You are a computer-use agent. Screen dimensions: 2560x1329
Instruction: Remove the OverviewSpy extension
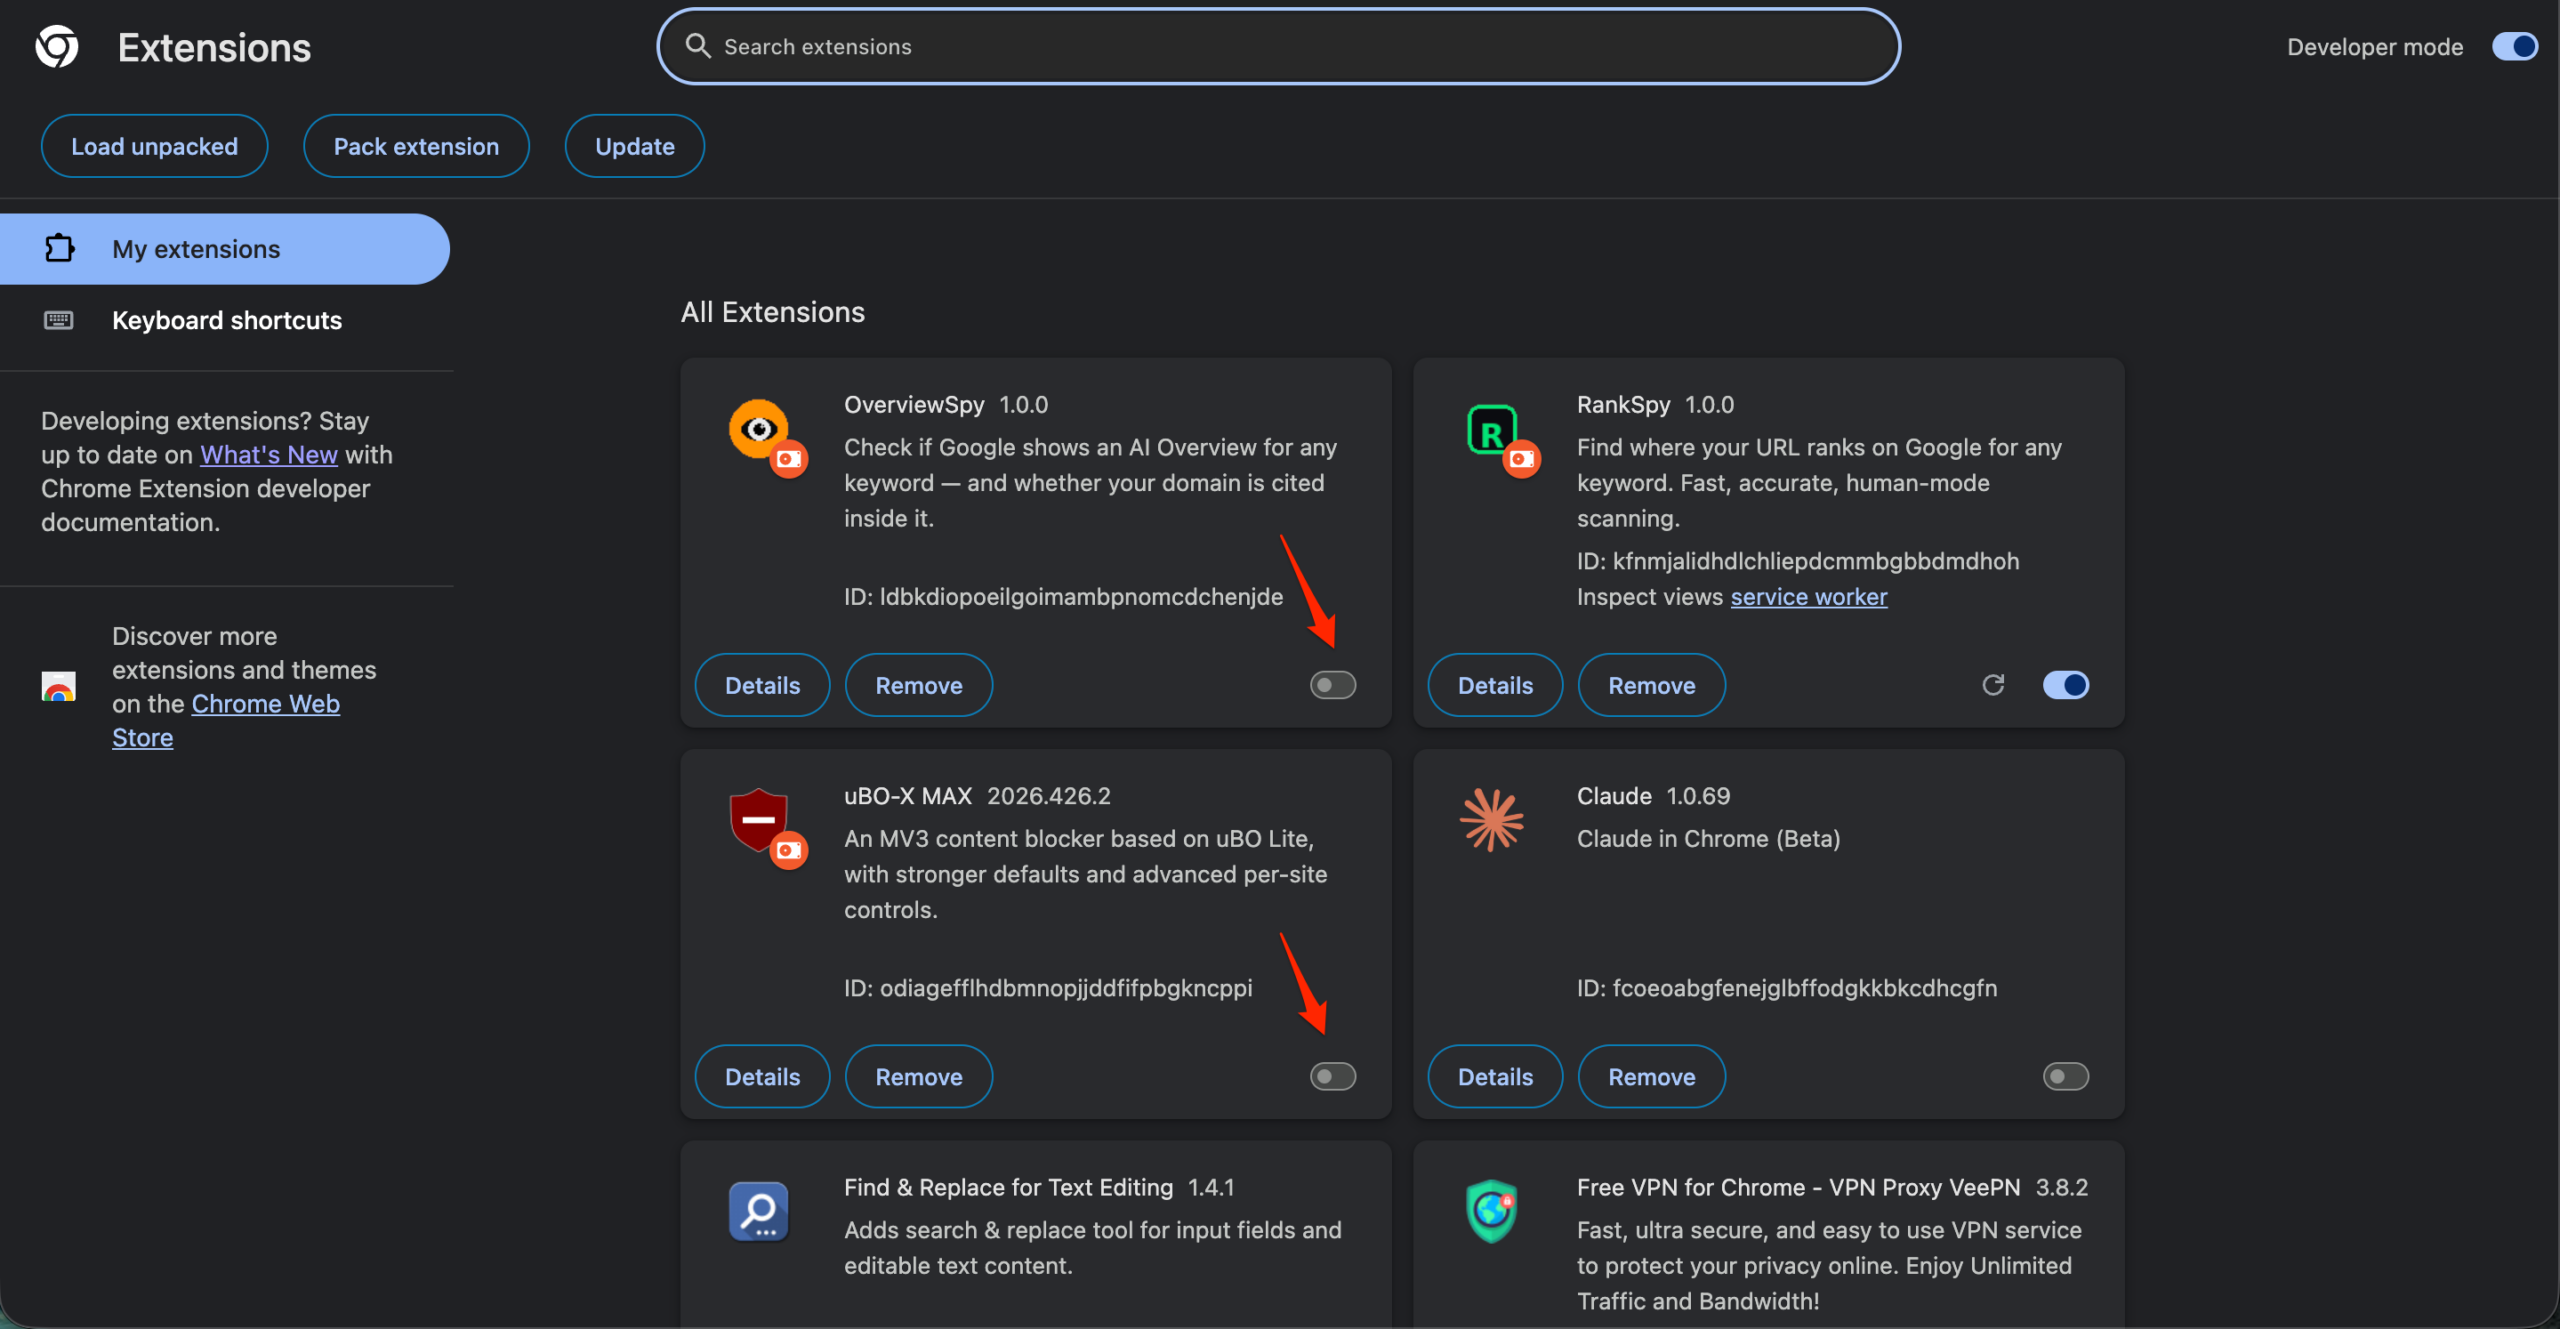(918, 685)
